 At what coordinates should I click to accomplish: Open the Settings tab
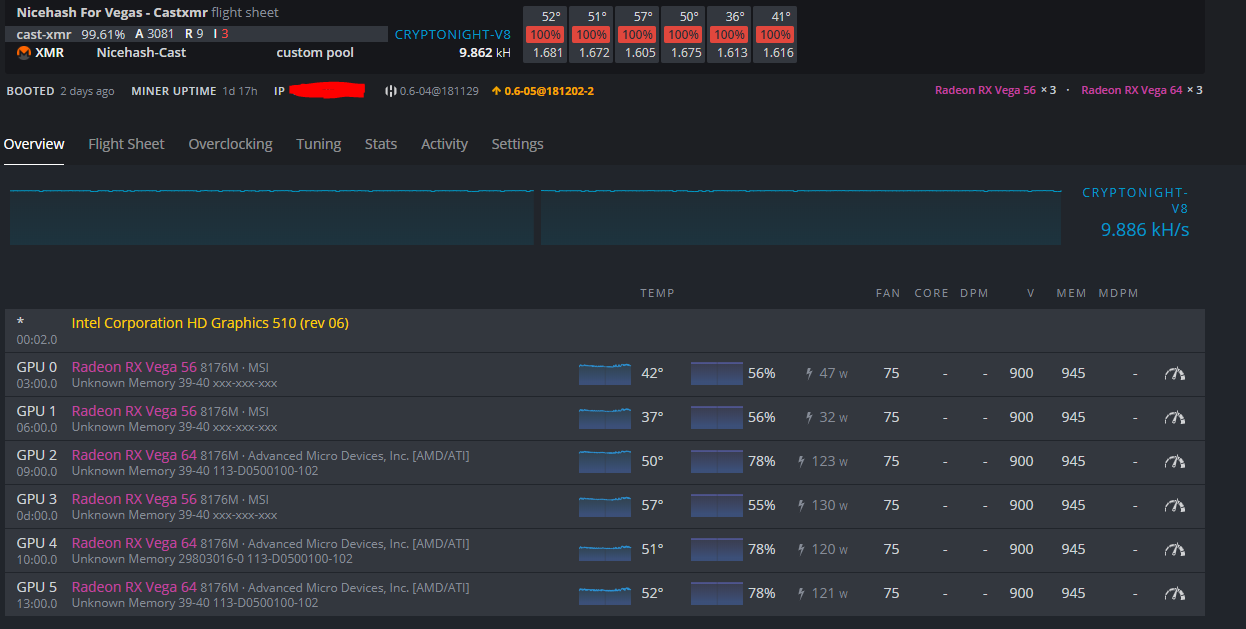click(x=517, y=144)
